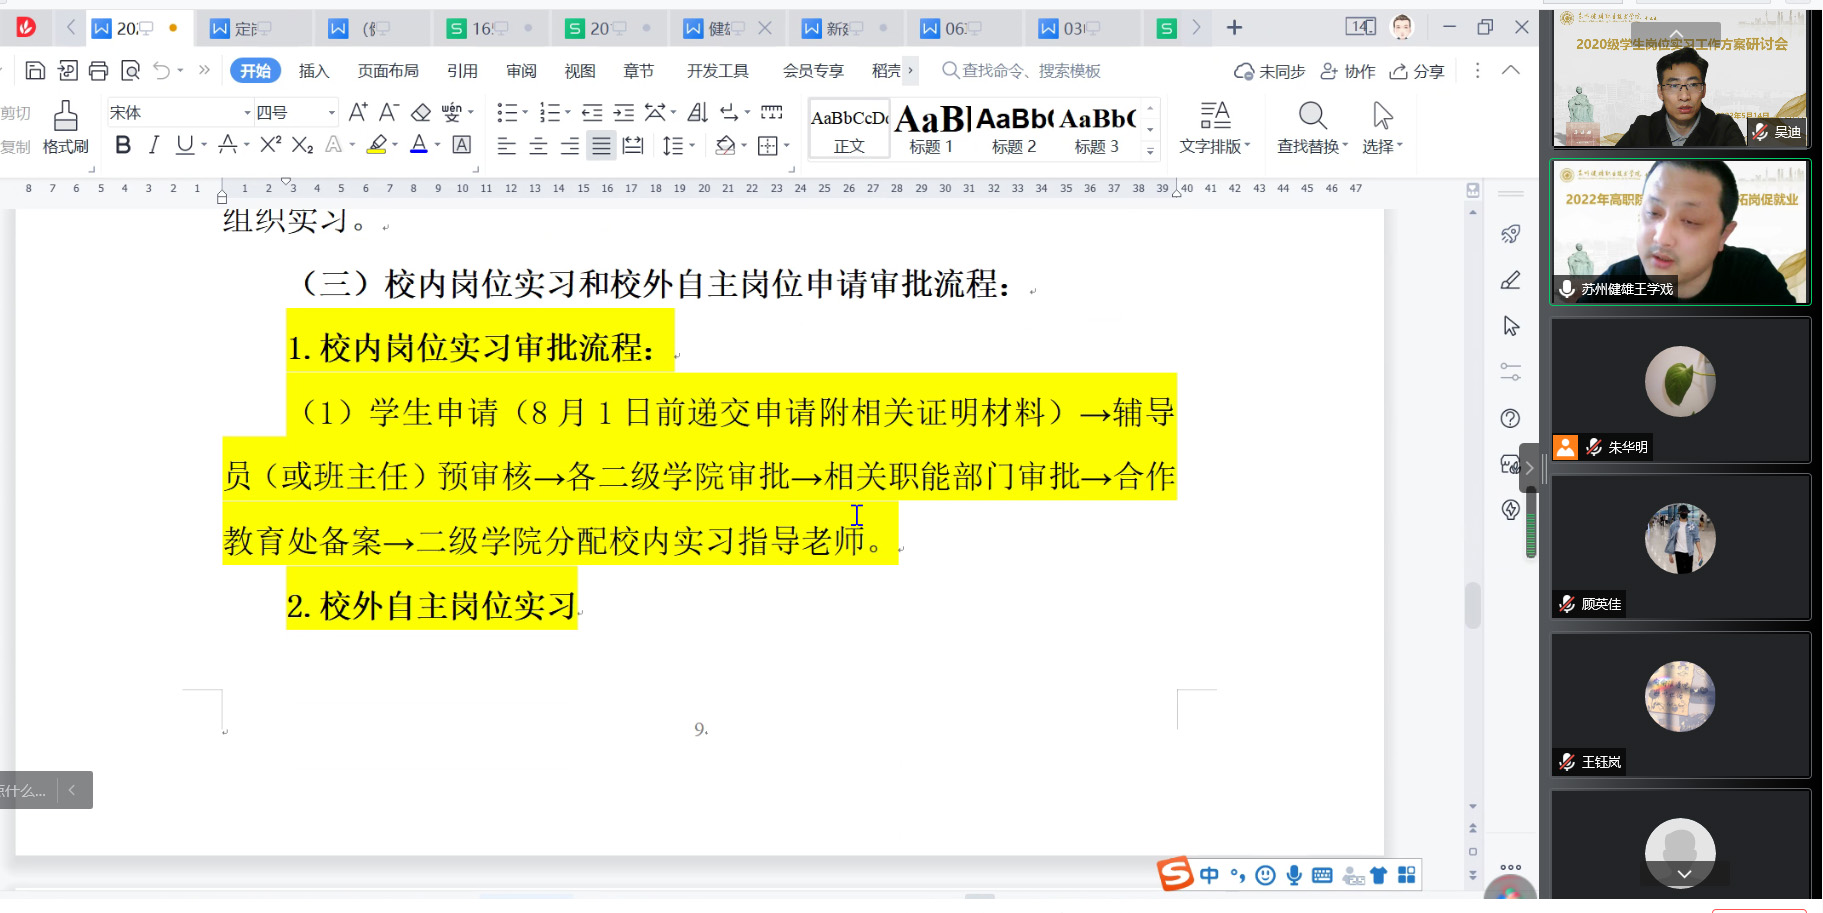1823x913 pixels.
Task: Open Find and Replace (查找替换)
Action: 1312,128
